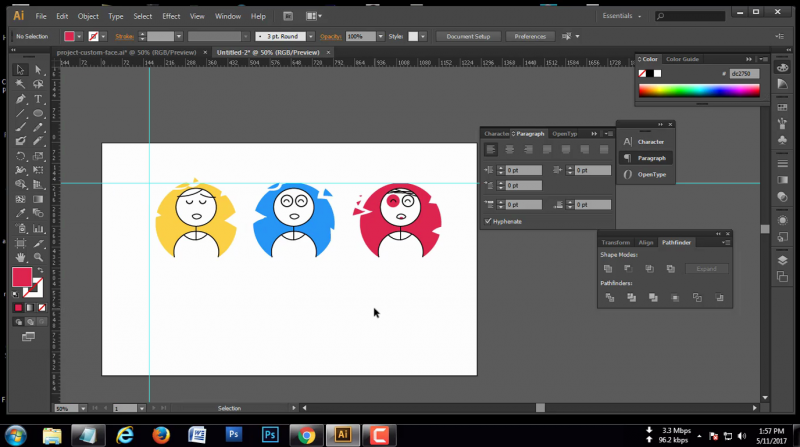Viewport: 800px width, 447px height.
Task: Toggle the Hyphenate checkbox
Action: coord(488,221)
